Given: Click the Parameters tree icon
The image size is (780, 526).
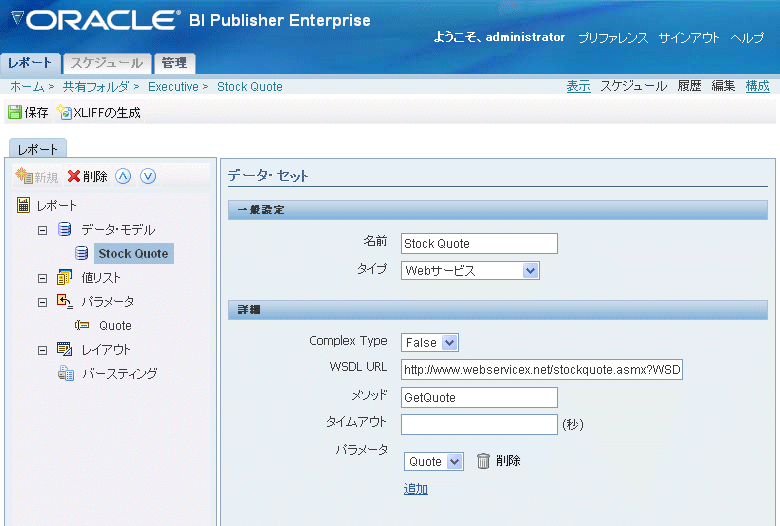Looking at the screenshot, I should click(65, 301).
